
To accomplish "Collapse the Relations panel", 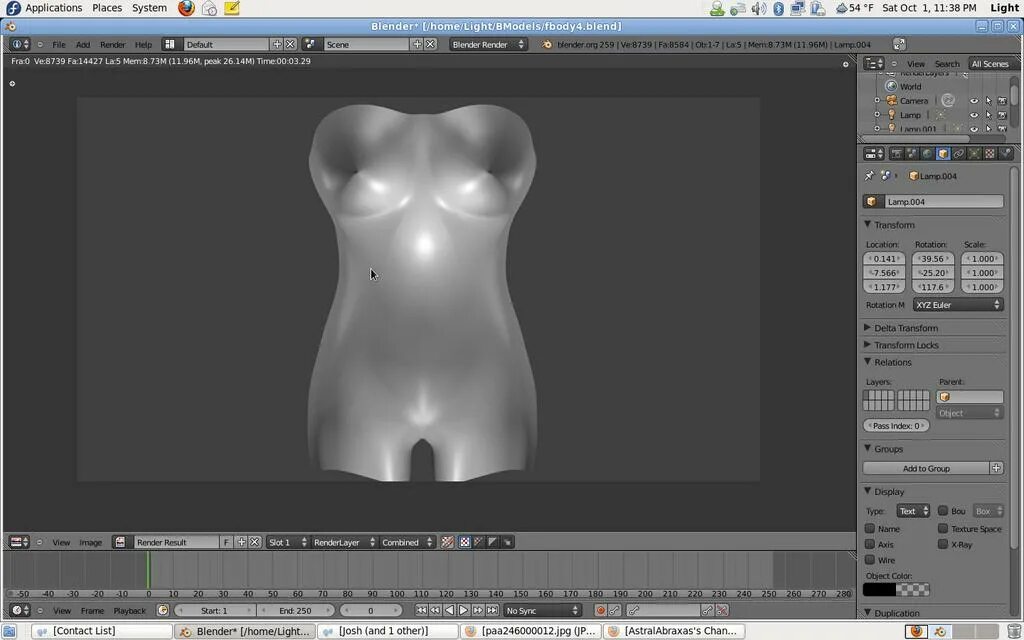I will [x=892, y=362].
